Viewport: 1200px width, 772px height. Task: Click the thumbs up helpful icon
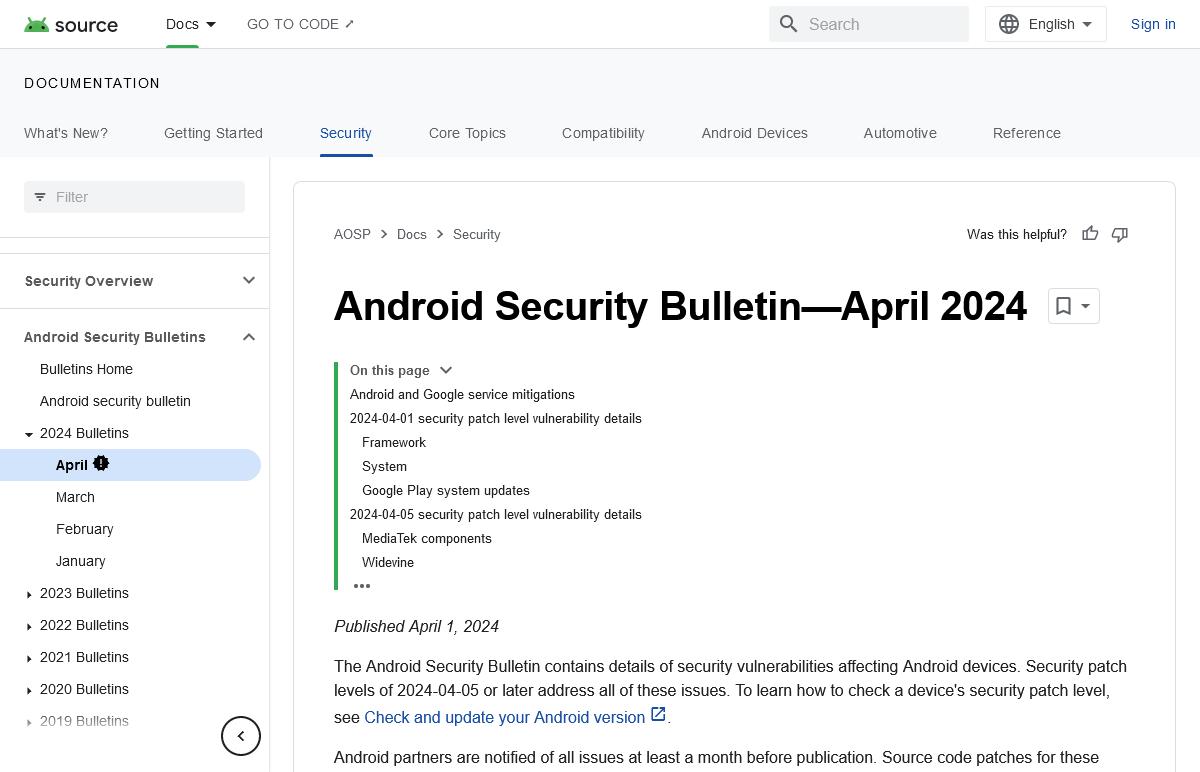[x=1090, y=234]
